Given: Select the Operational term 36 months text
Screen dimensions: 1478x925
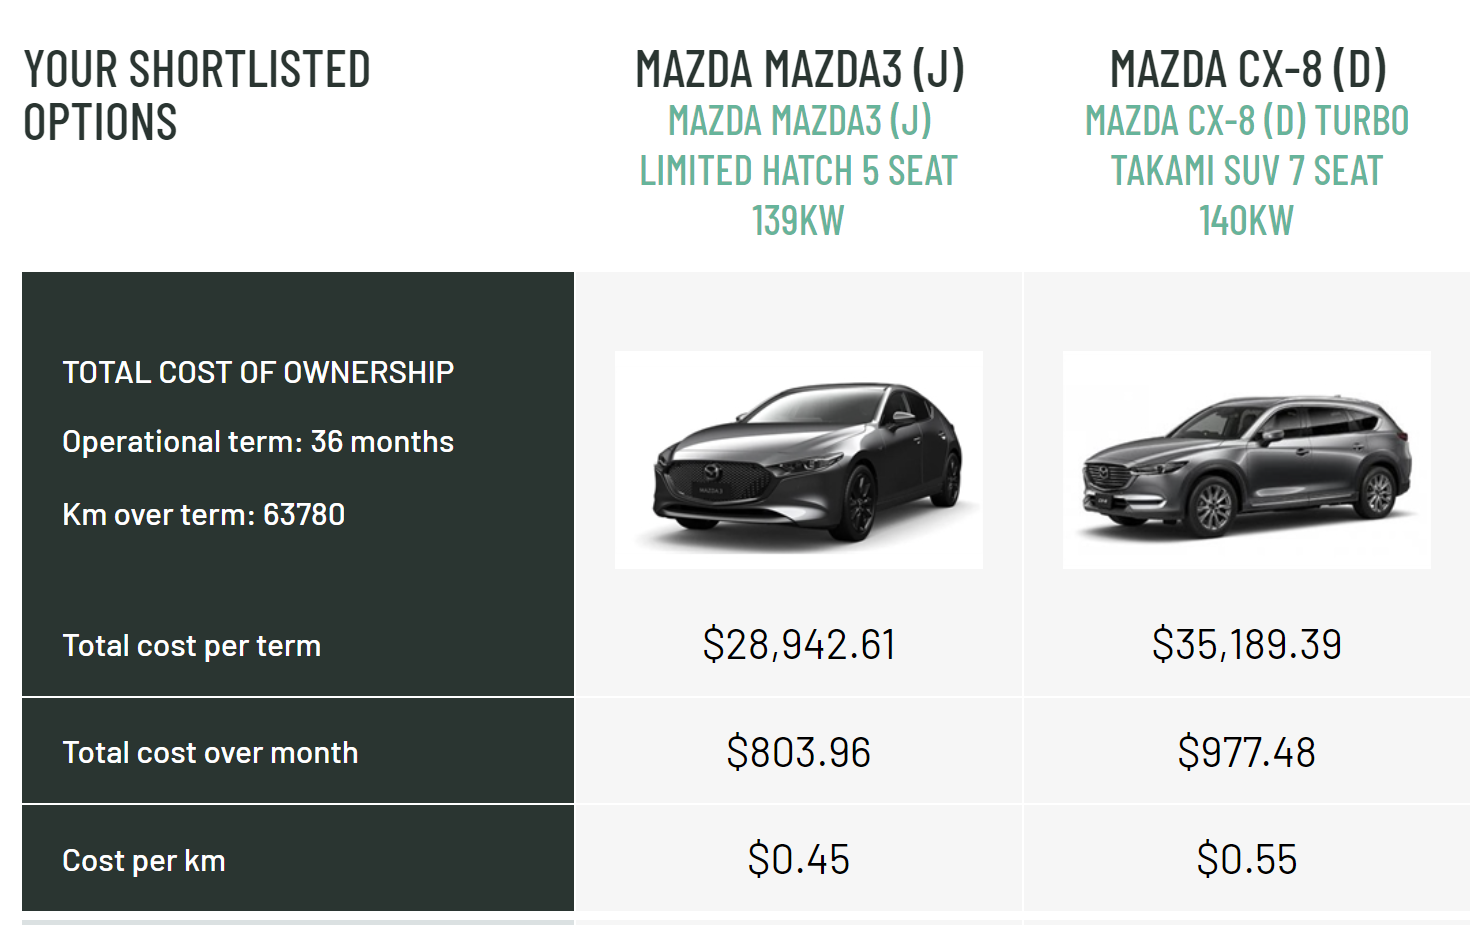Looking at the screenshot, I should pos(258,442).
